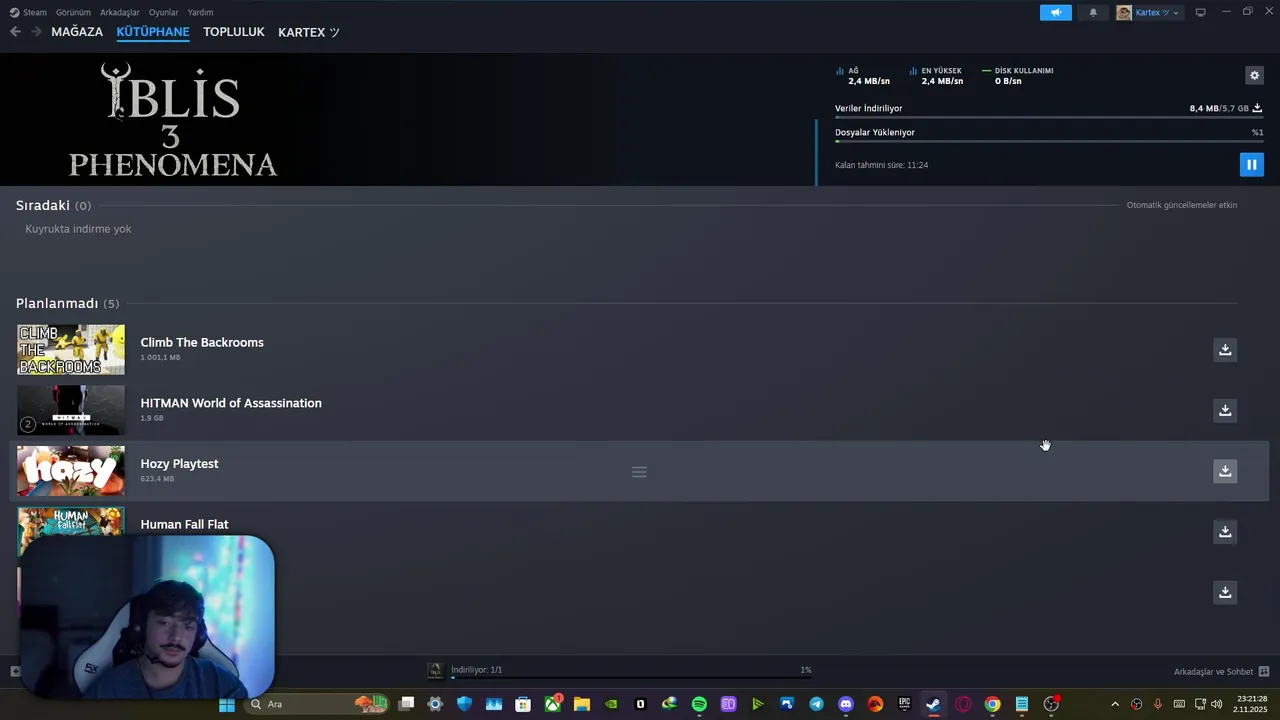
Task: Click the Human Fall Flat title
Action: point(184,524)
